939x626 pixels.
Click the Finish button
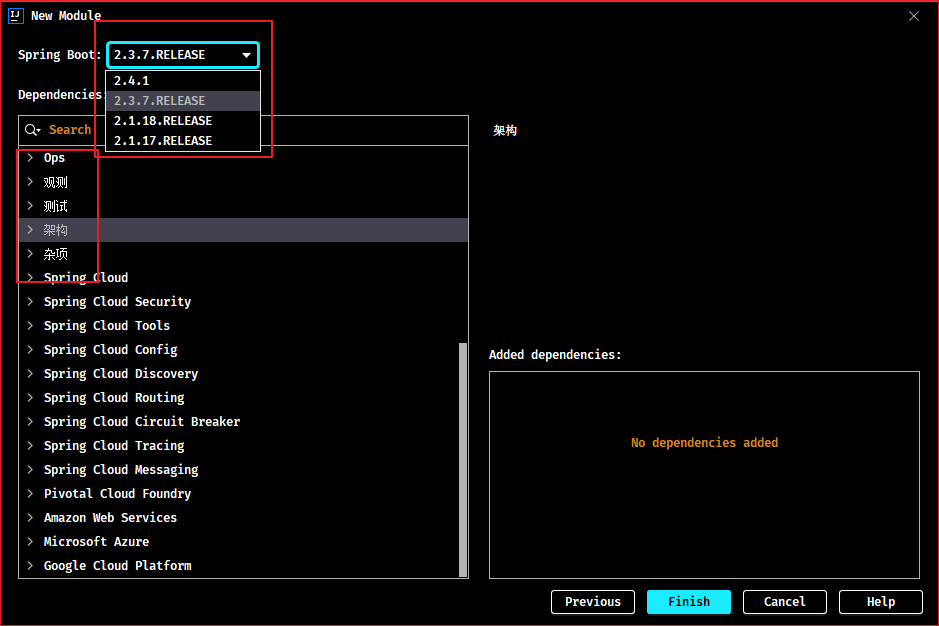coord(689,601)
